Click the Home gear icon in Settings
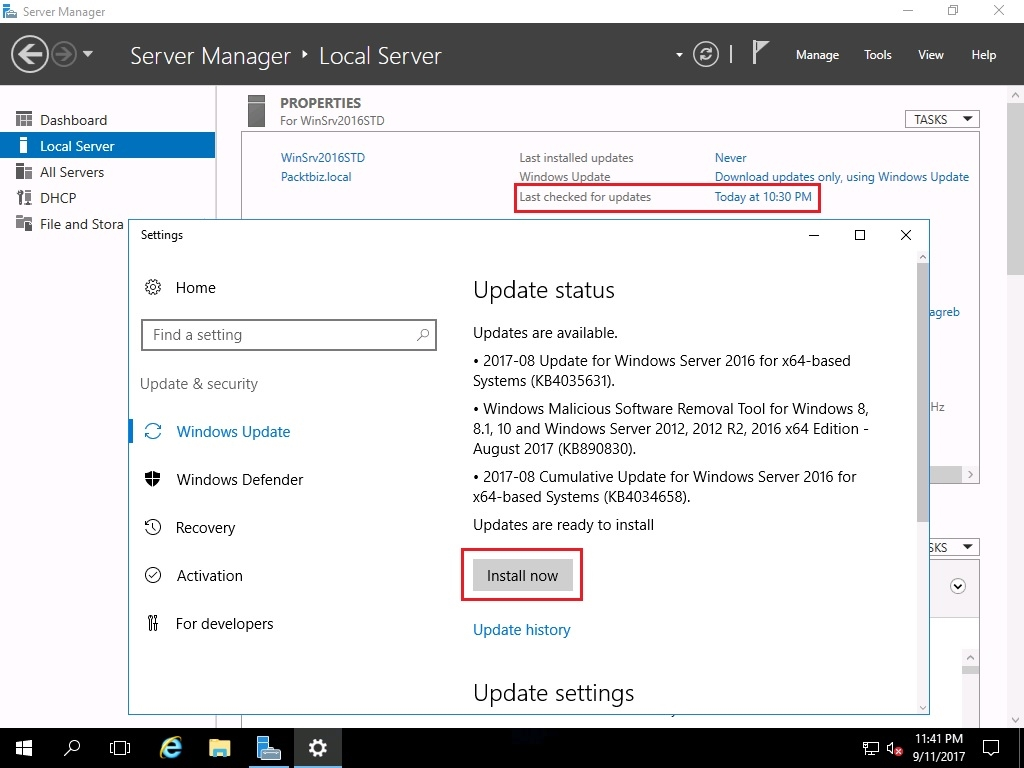This screenshot has width=1024, height=768. (153, 288)
